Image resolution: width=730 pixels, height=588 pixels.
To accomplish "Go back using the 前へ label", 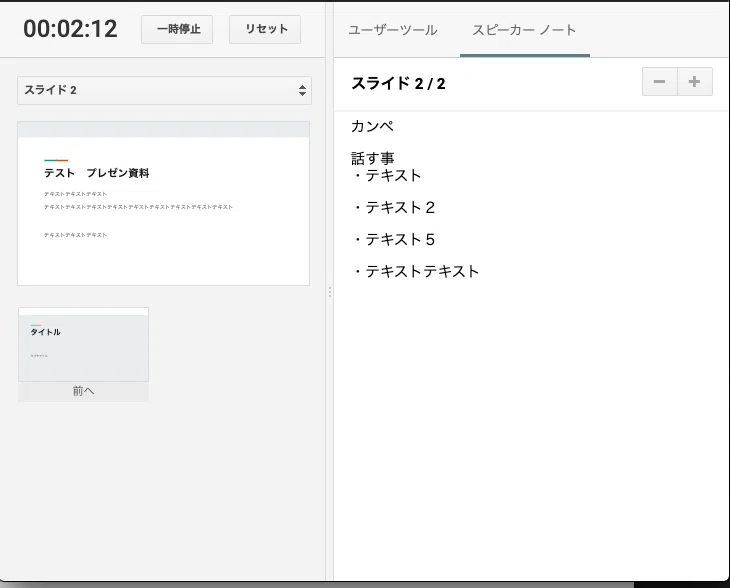I will [x=83, y=391].
